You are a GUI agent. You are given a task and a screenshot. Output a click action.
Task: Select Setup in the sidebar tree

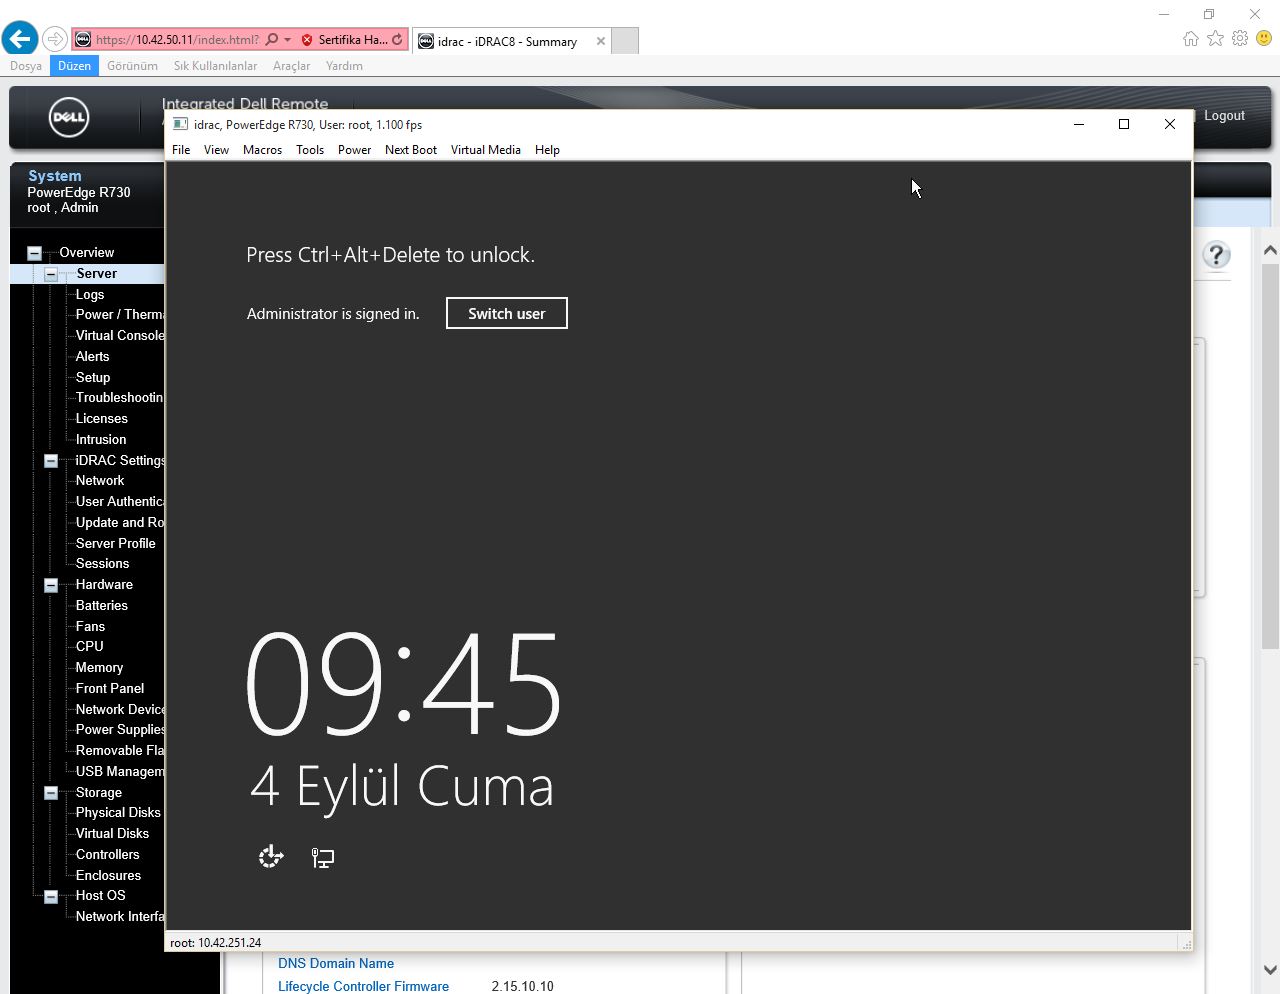[93, 378]
